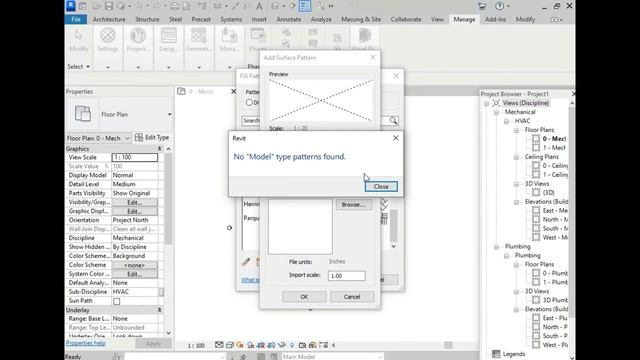Collapse the Graphics section in Properties

160,149
